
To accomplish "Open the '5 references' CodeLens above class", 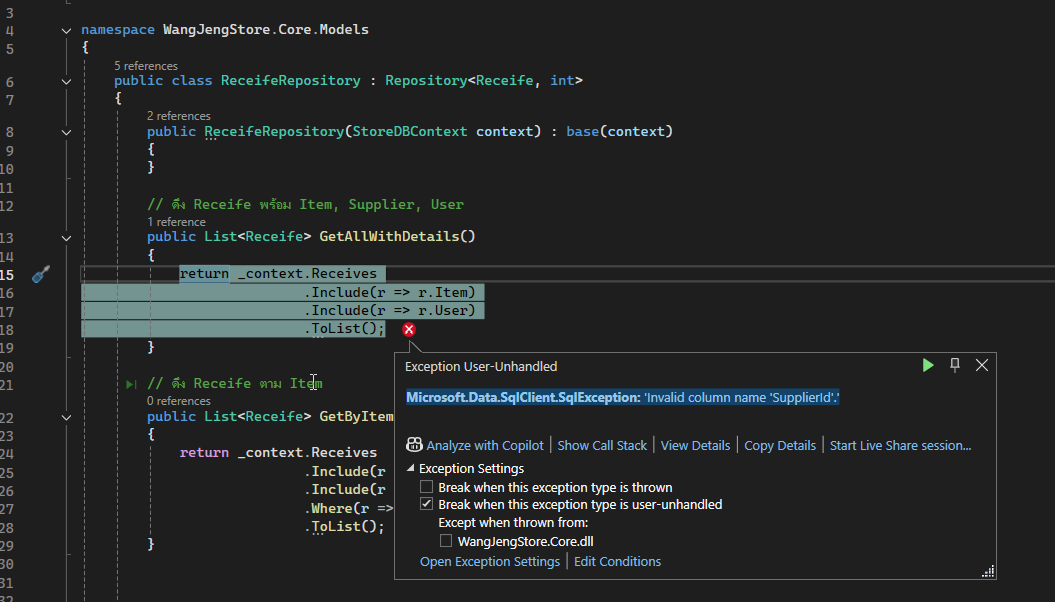I will click(x=145, y=66).
